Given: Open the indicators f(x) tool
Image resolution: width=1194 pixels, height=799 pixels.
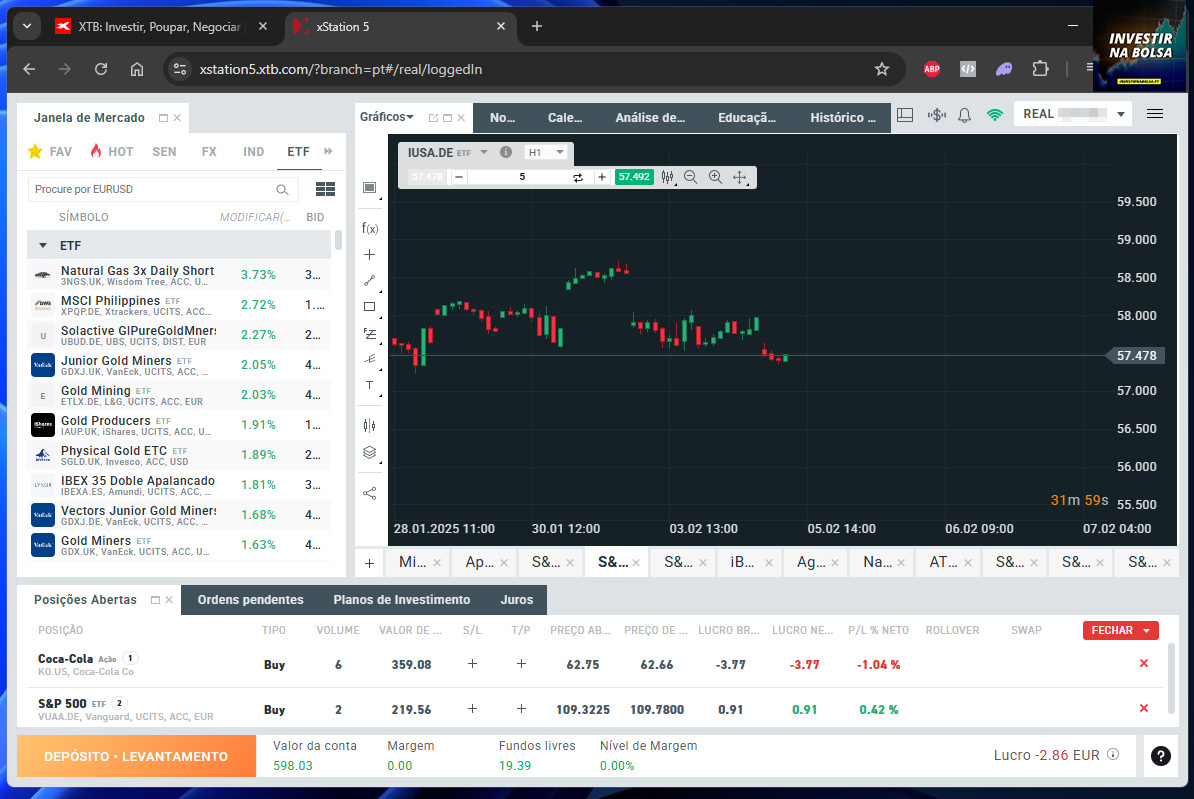Looking at the screenshot, I should [369, 229].
